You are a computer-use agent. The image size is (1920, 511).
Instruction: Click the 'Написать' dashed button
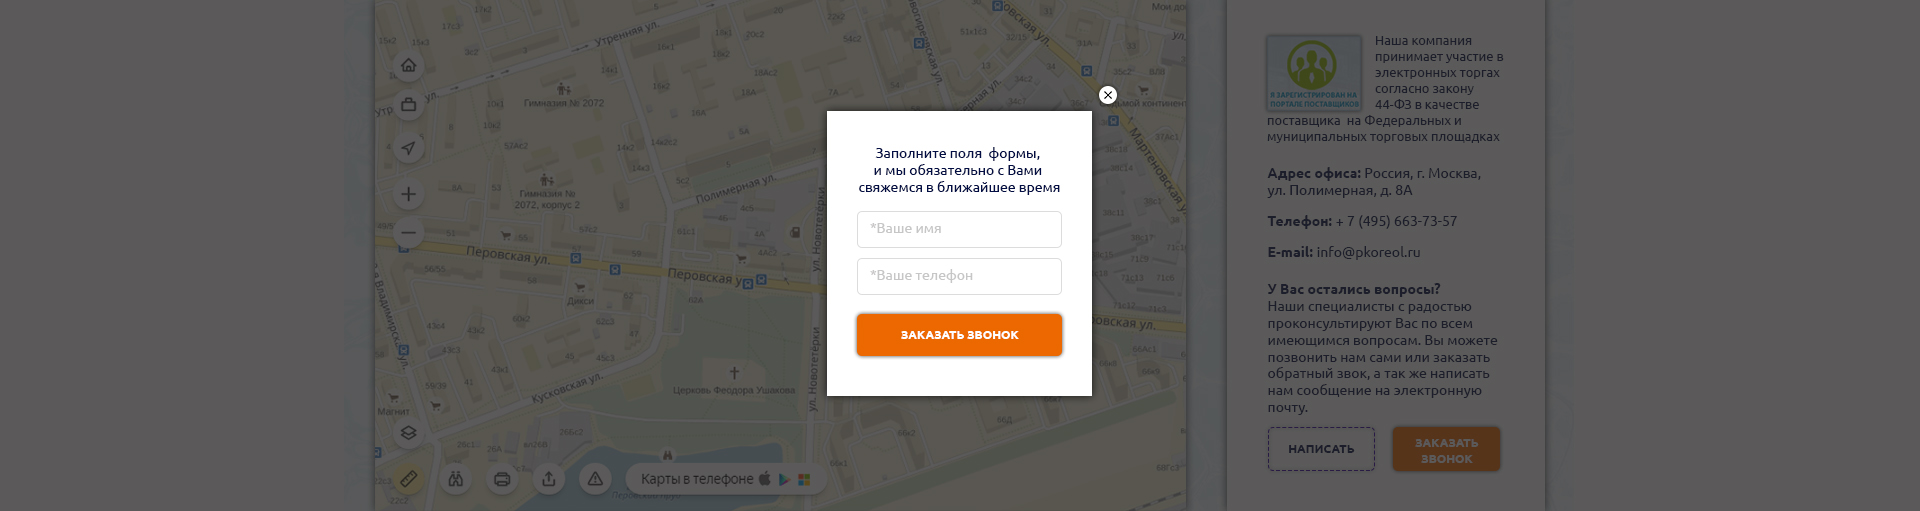[x=1321, y=449]
